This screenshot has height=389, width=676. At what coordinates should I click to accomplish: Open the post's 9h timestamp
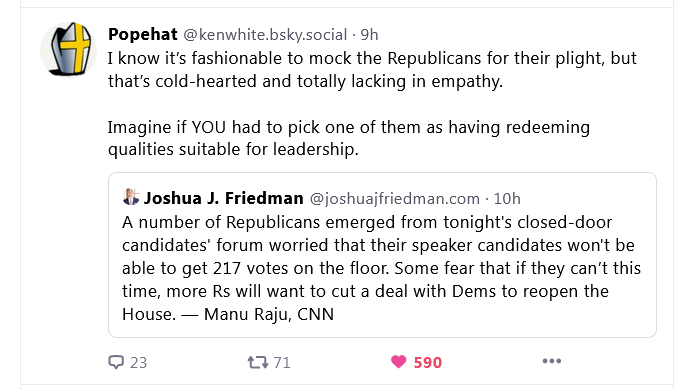369,35
